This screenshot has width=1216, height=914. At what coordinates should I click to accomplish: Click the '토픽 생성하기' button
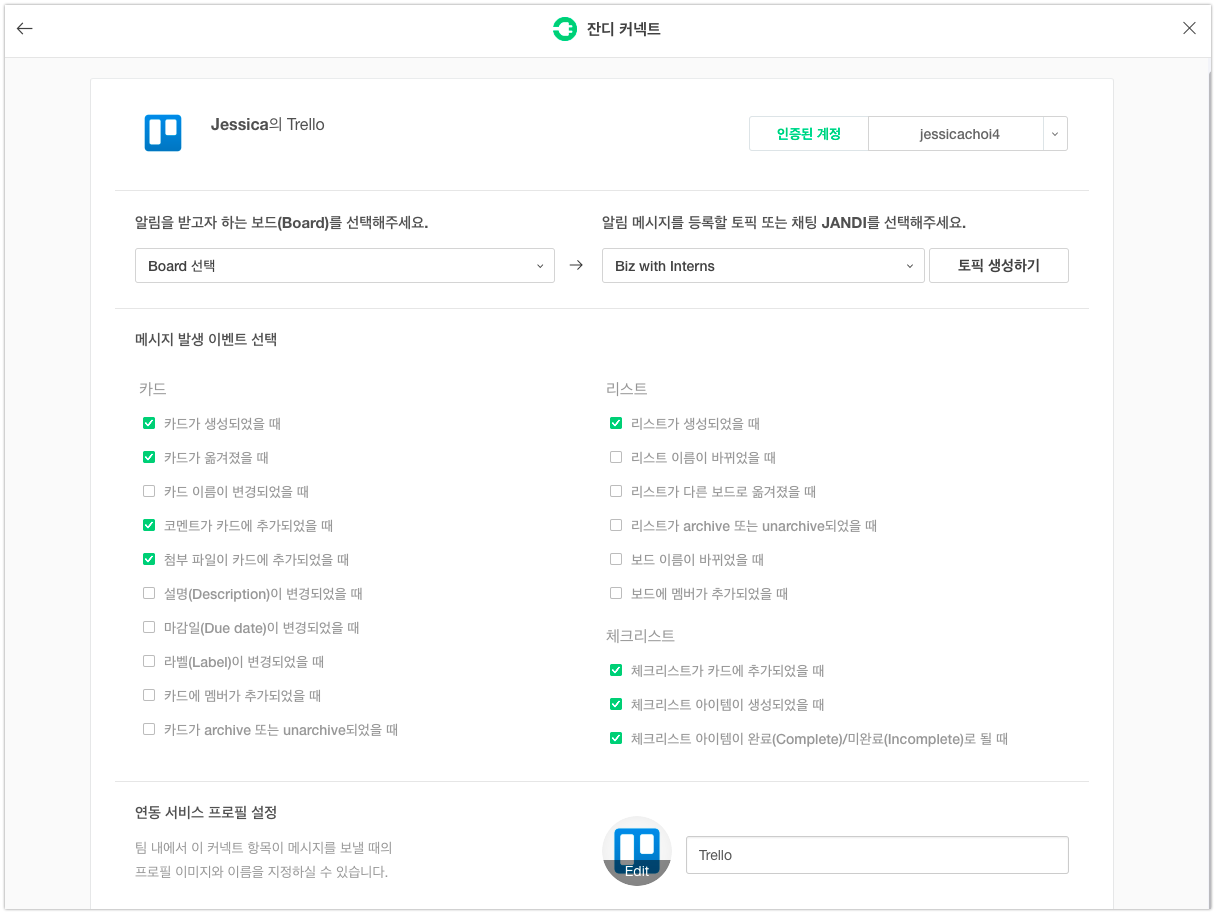pos(998,266)
